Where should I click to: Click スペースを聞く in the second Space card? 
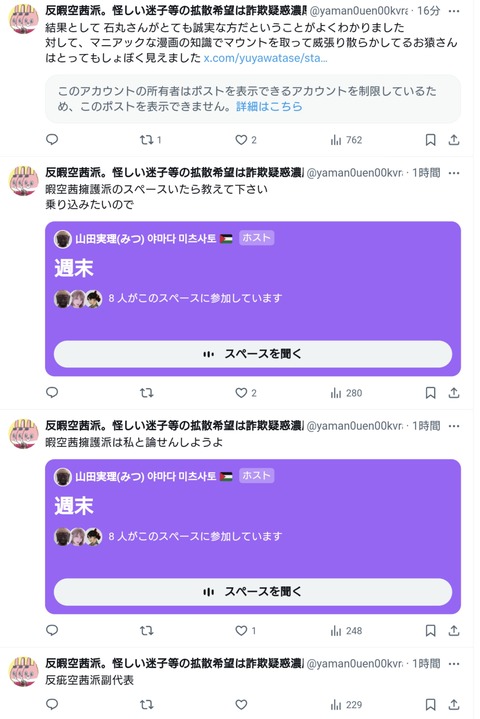[x=253, y=592]
